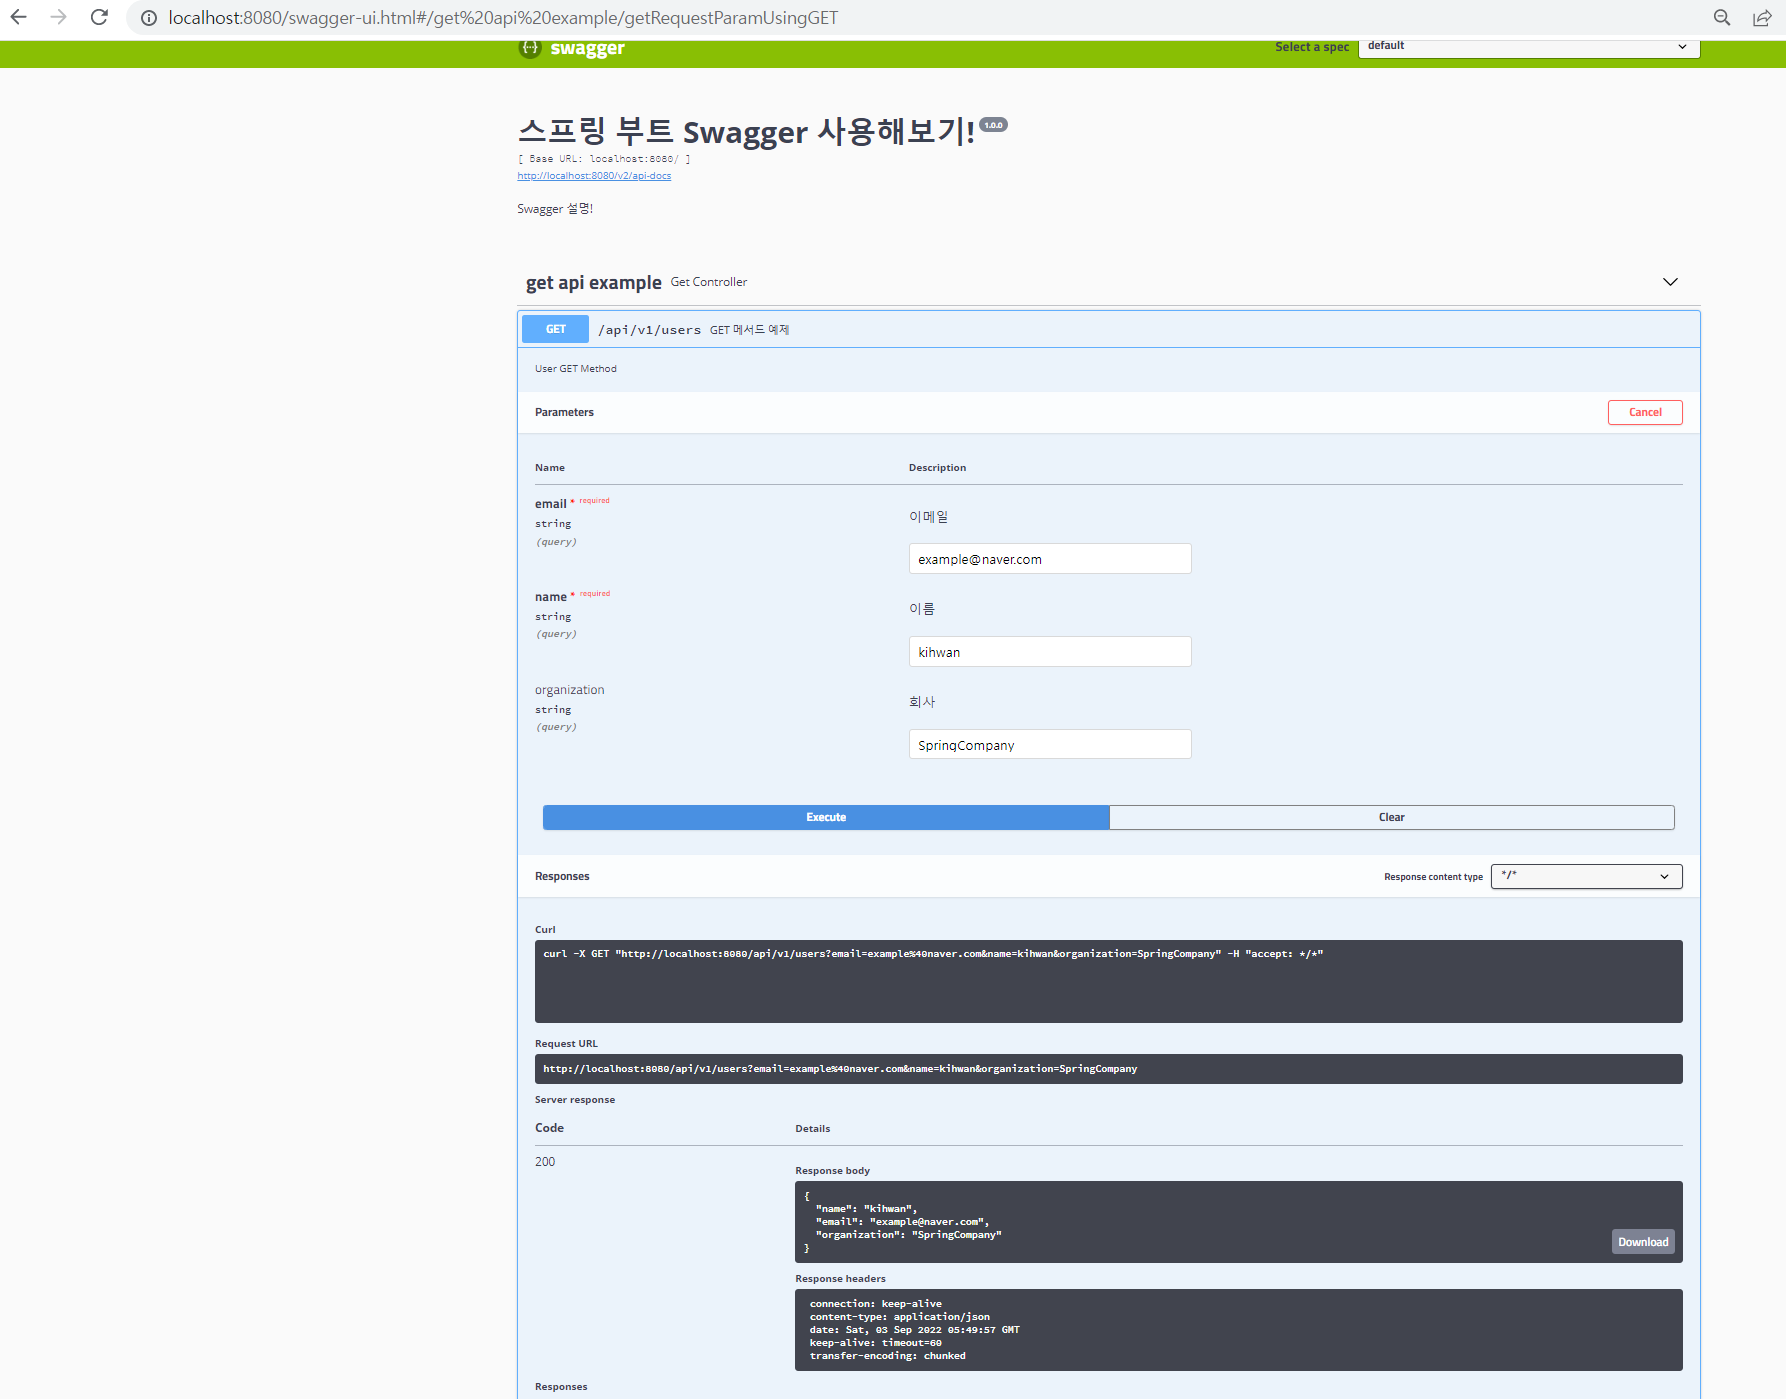Collapse the get api example section chevron
Viewport: 1786px width, 1399px height.
click(x=1670, y=282)
